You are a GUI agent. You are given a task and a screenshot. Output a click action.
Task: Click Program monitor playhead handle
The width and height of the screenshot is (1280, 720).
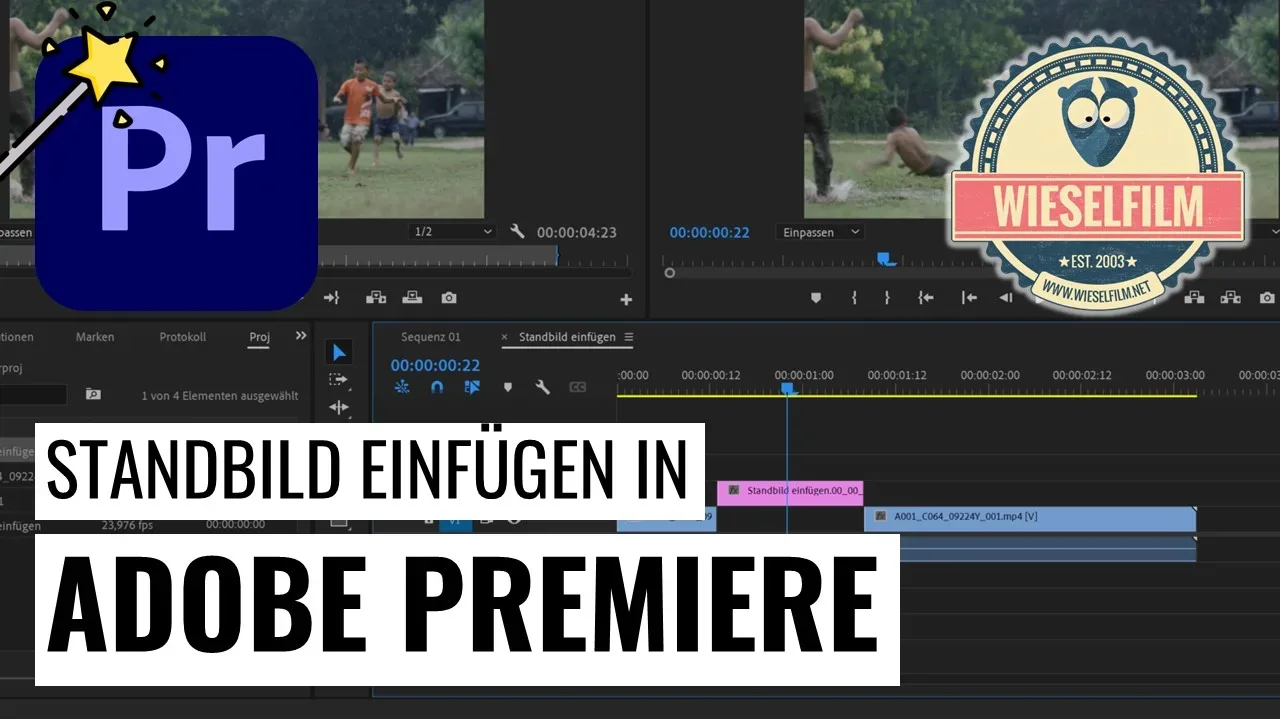tap(885, 258)
